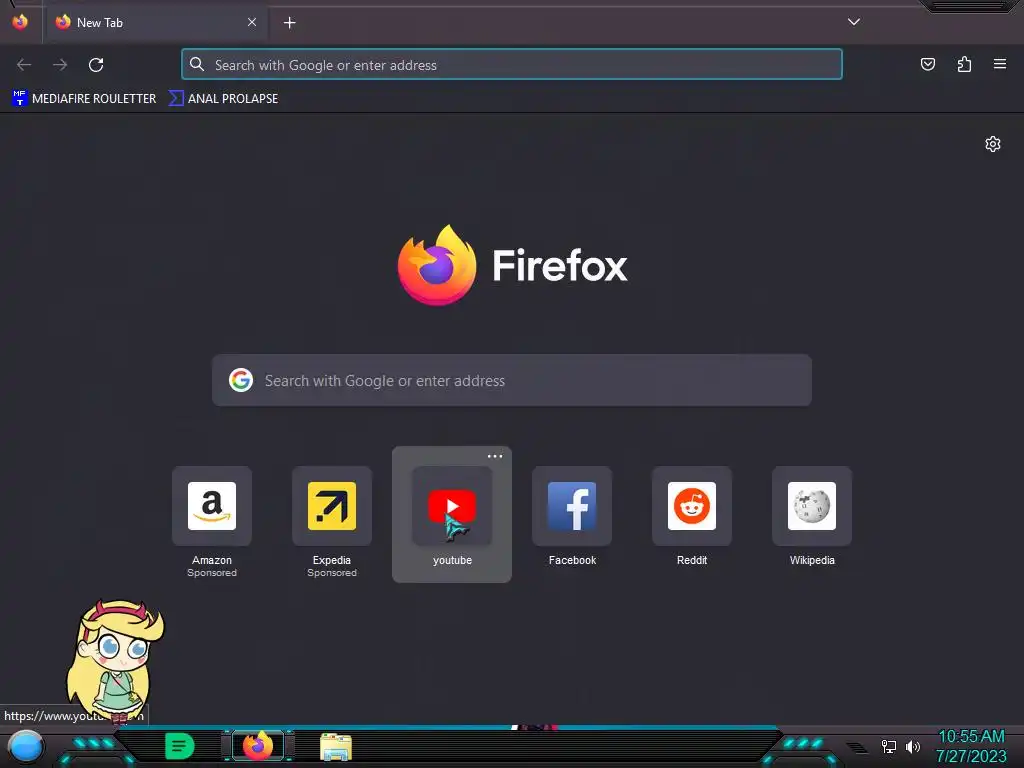This screenshot has width=1024, height=768.
Task: Expand the list all tabs chevron
Action: (854, 22)
